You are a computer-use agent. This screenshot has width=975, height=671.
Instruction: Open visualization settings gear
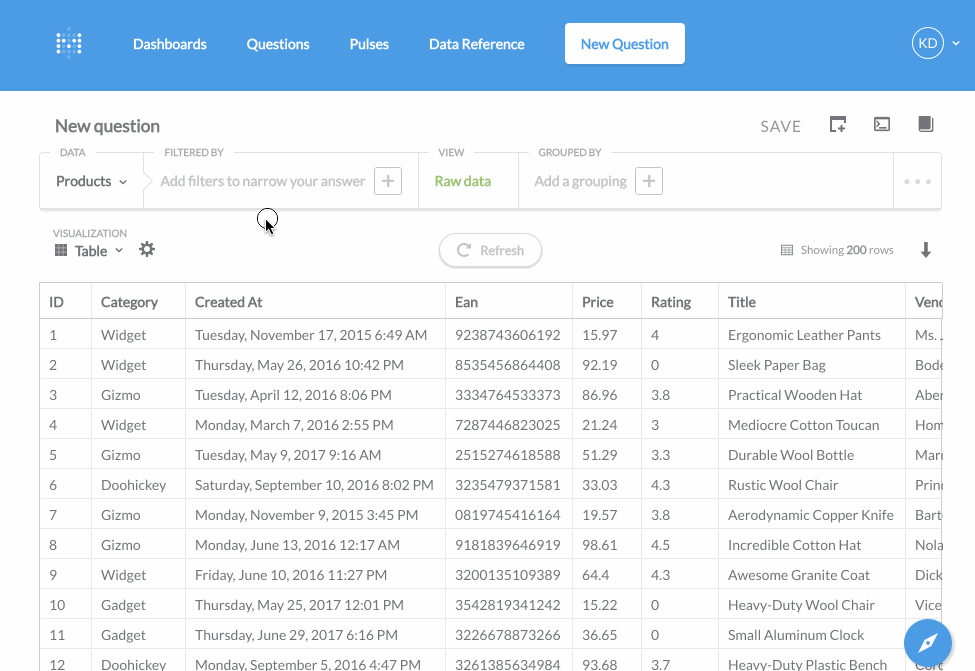click(x=147, y=249)
